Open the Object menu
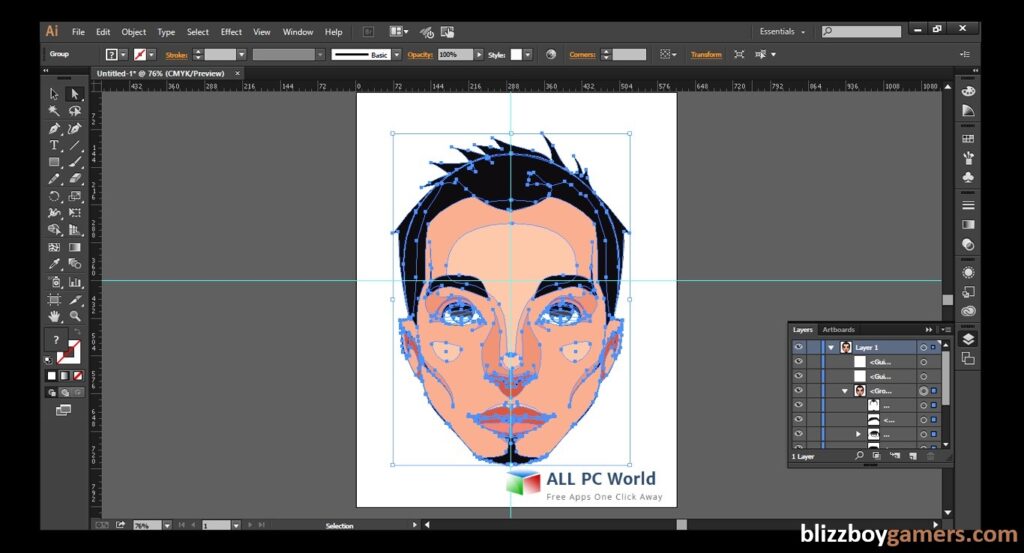This screenshot has width=1024, height=553. click(134, 31)
